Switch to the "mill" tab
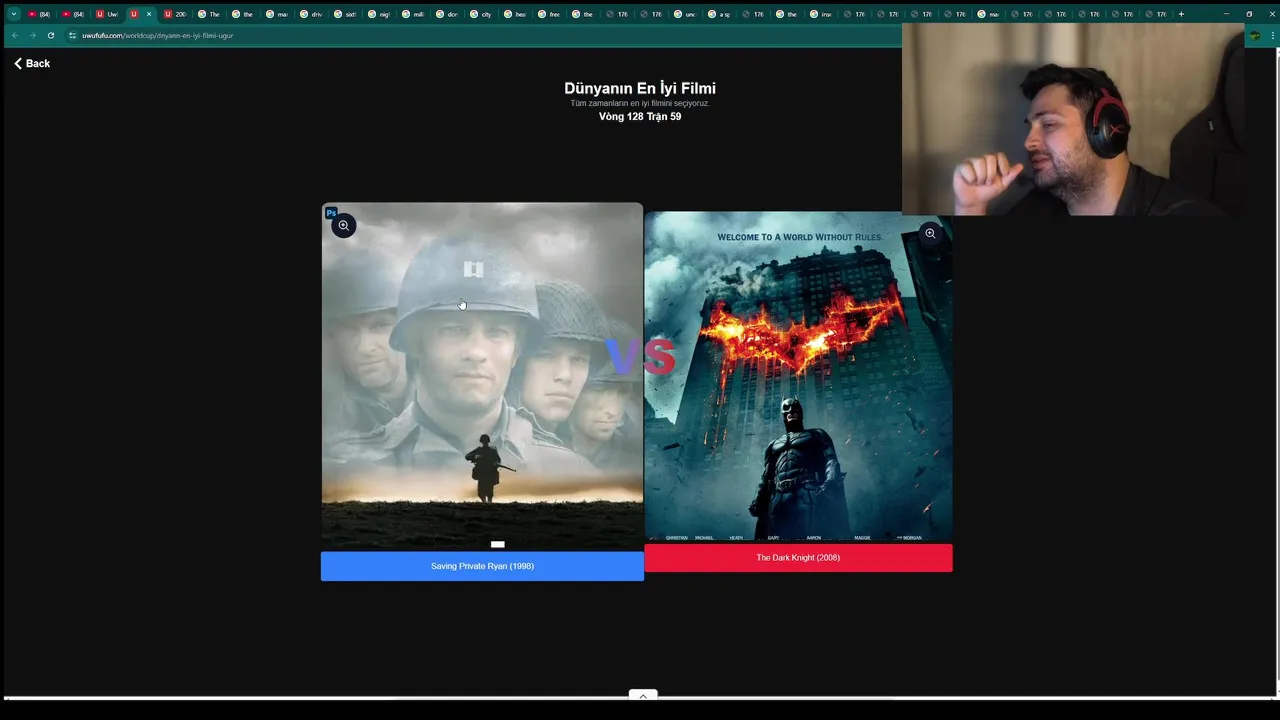1280x720 pixels. [412, 14]
